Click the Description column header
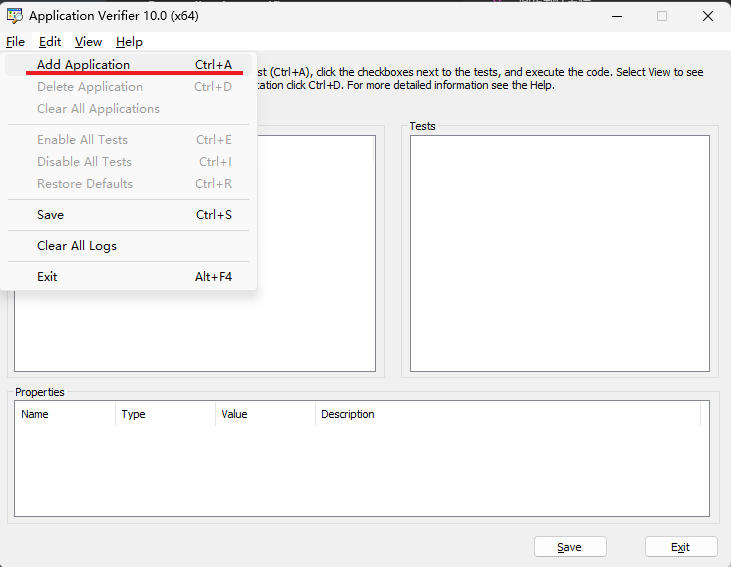The height and width of the screenshot is (567, 731). click(508, 414)
